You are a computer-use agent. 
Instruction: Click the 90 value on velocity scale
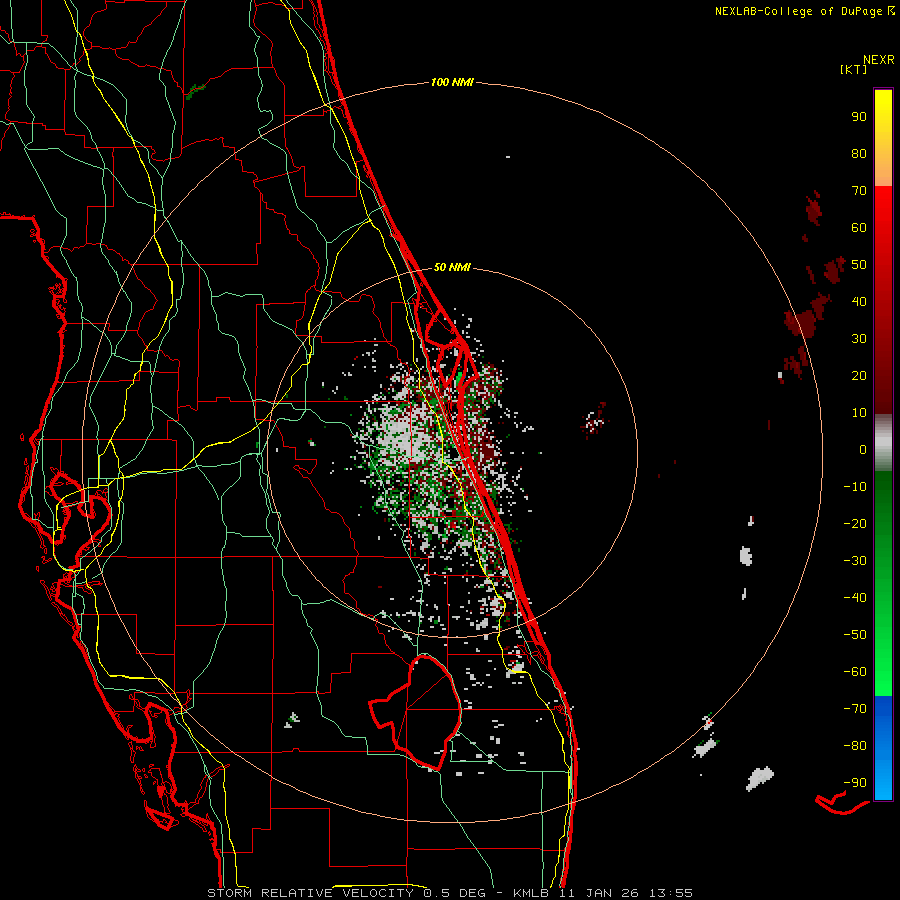click(859, 117)
